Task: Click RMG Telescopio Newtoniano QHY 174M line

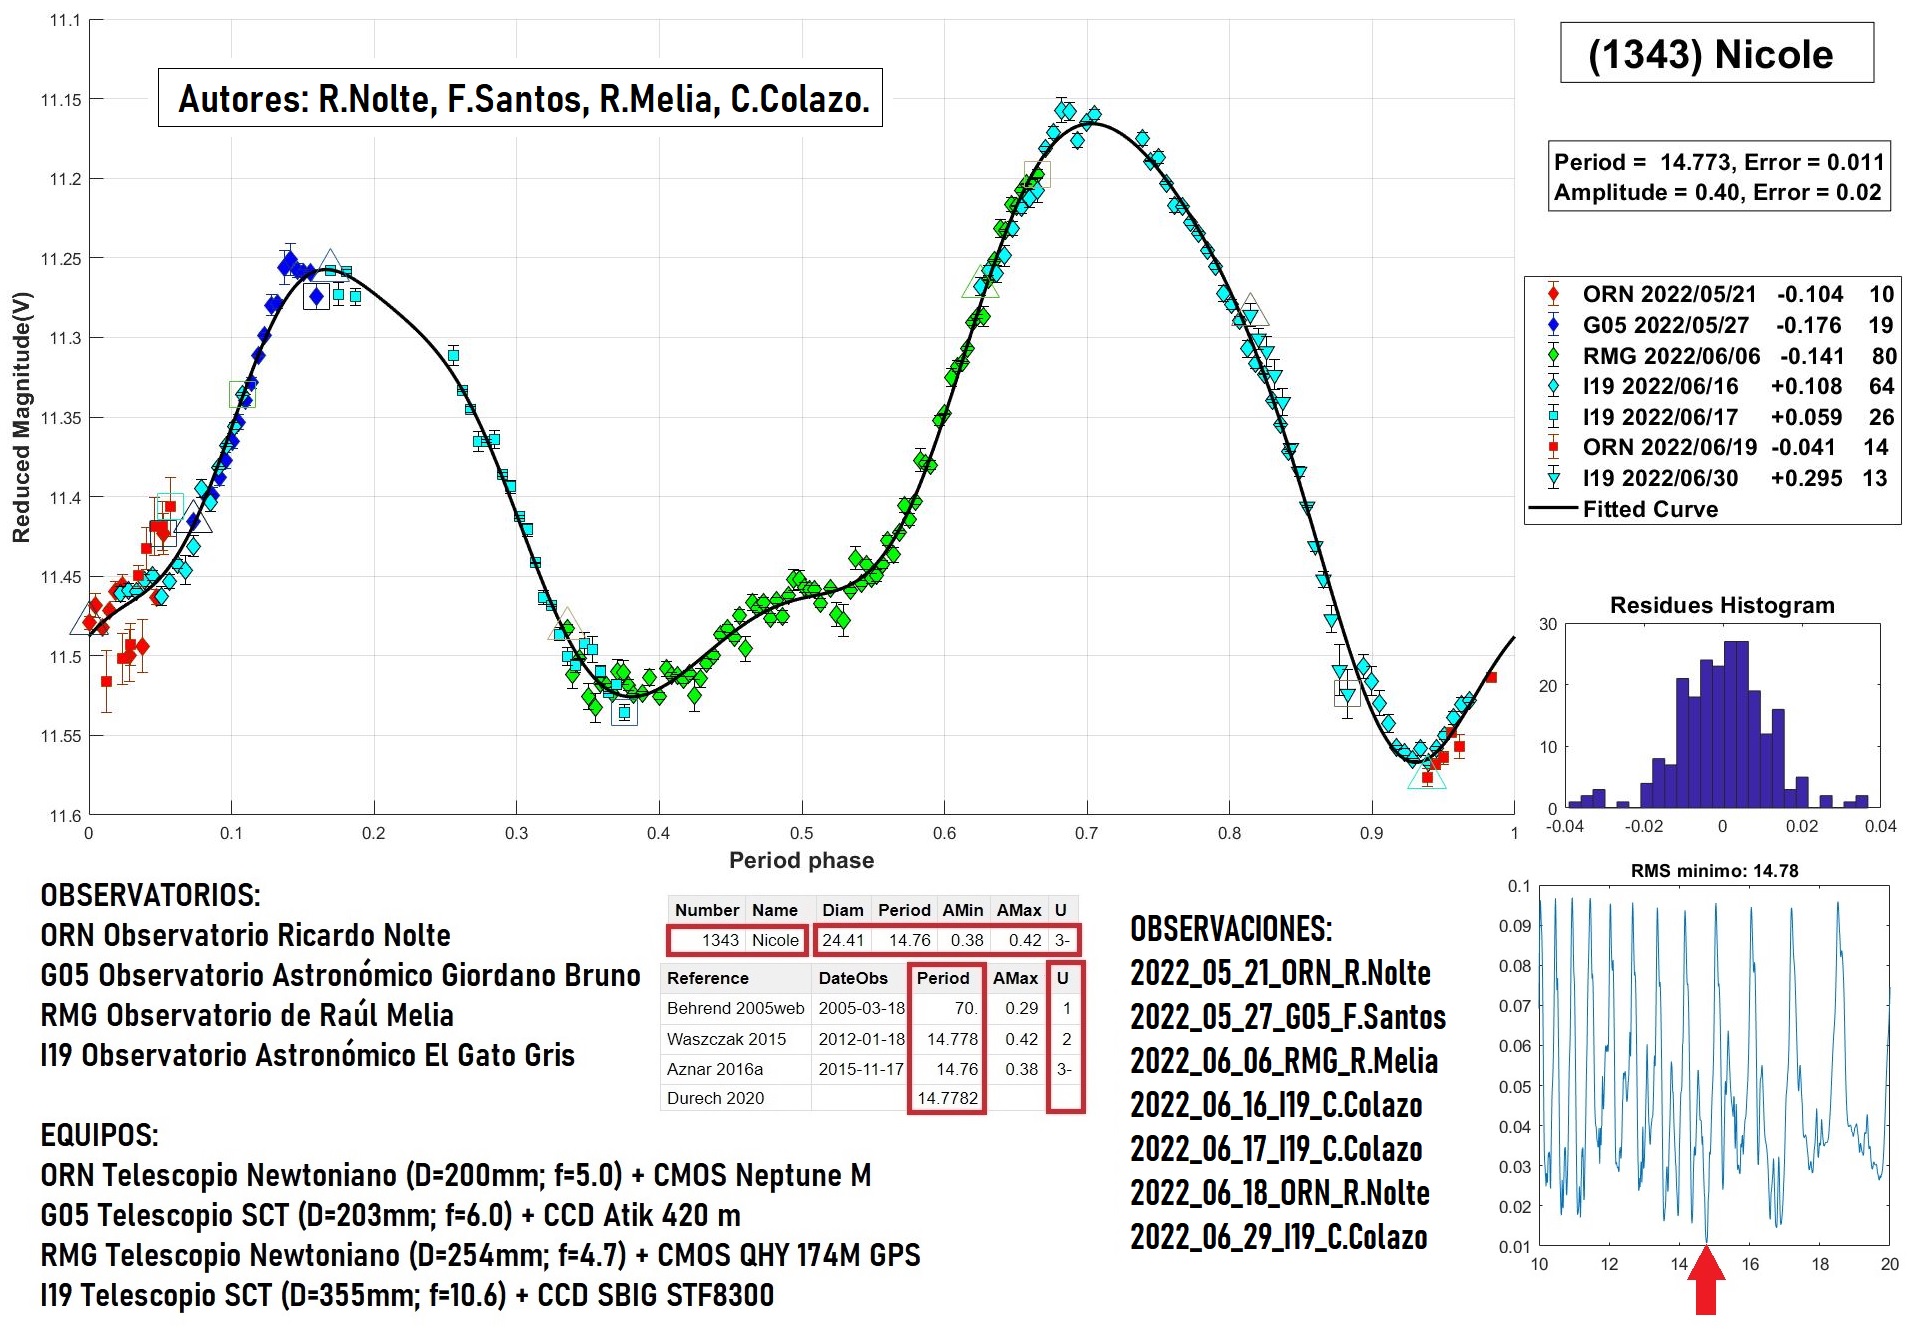Action: click(x=480, y=1255)
